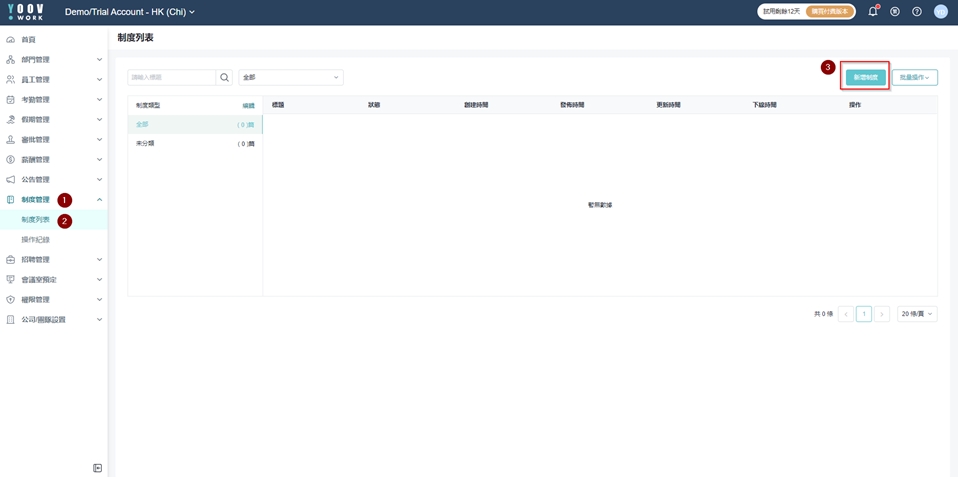Click the 購買付費版本 button
This screenshot has width=958, height=477.
click(x=830, y=12)
